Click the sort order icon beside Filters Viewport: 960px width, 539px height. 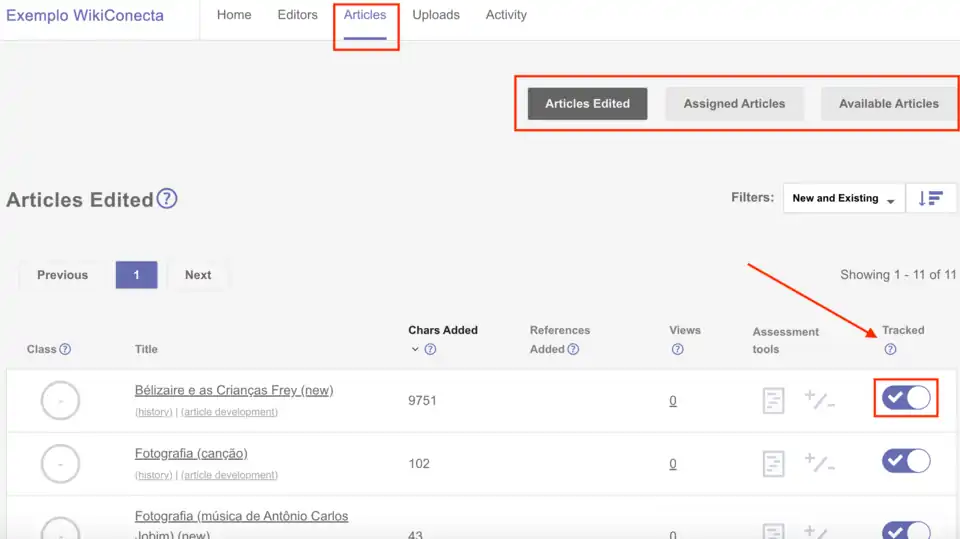[930, 198]
